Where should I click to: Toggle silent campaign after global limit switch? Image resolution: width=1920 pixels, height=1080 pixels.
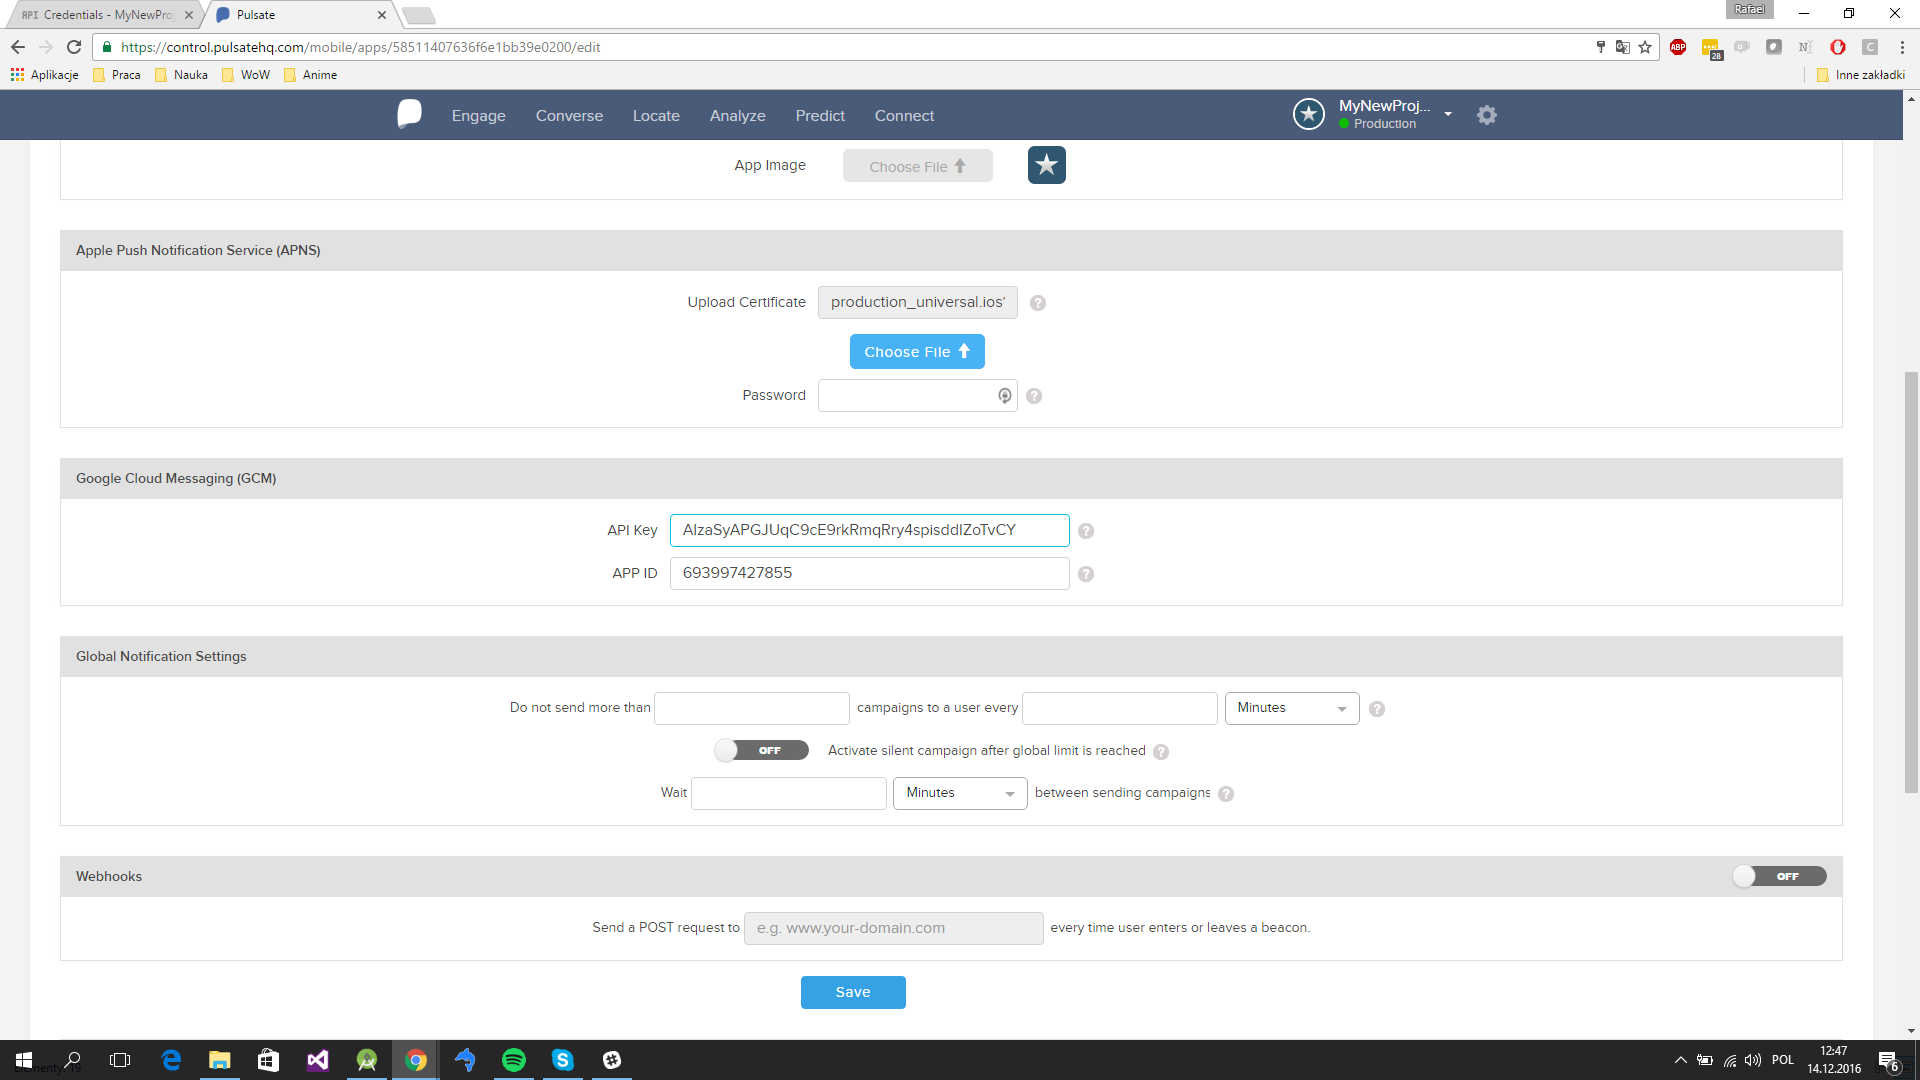pyautogui.click(x=762, y=750)
